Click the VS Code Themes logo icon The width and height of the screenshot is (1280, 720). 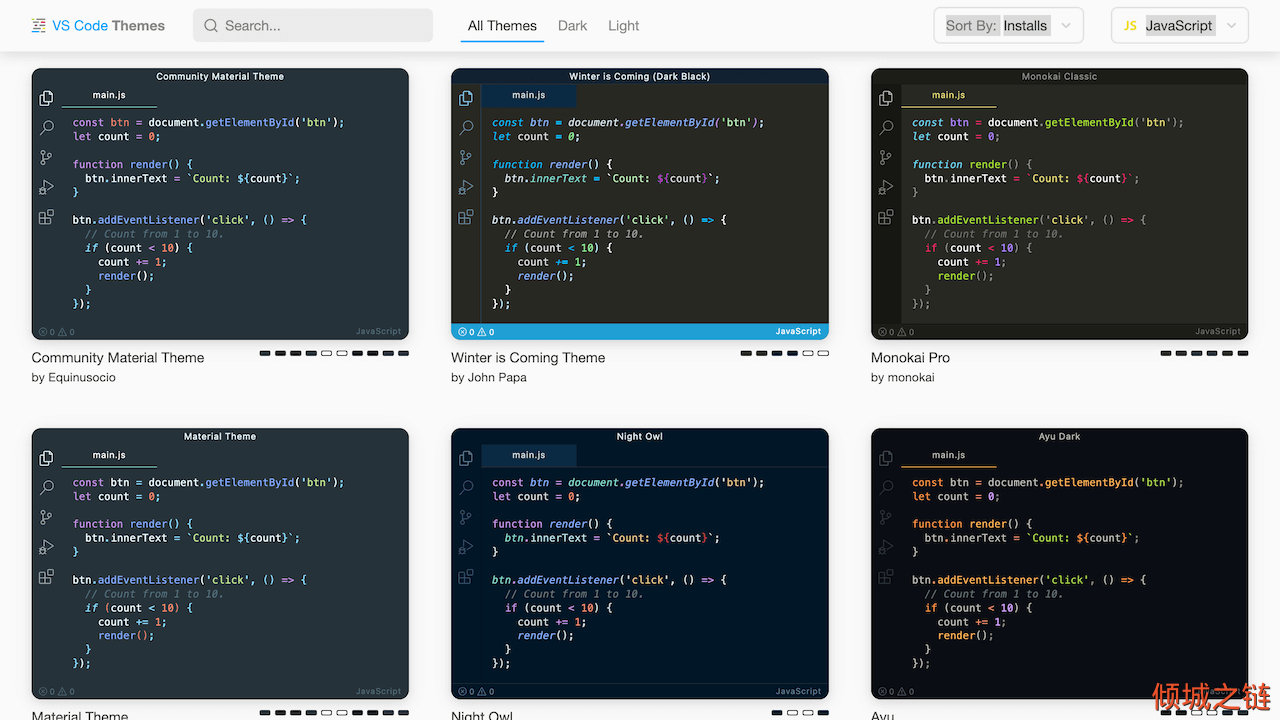(x=39, y=26)
